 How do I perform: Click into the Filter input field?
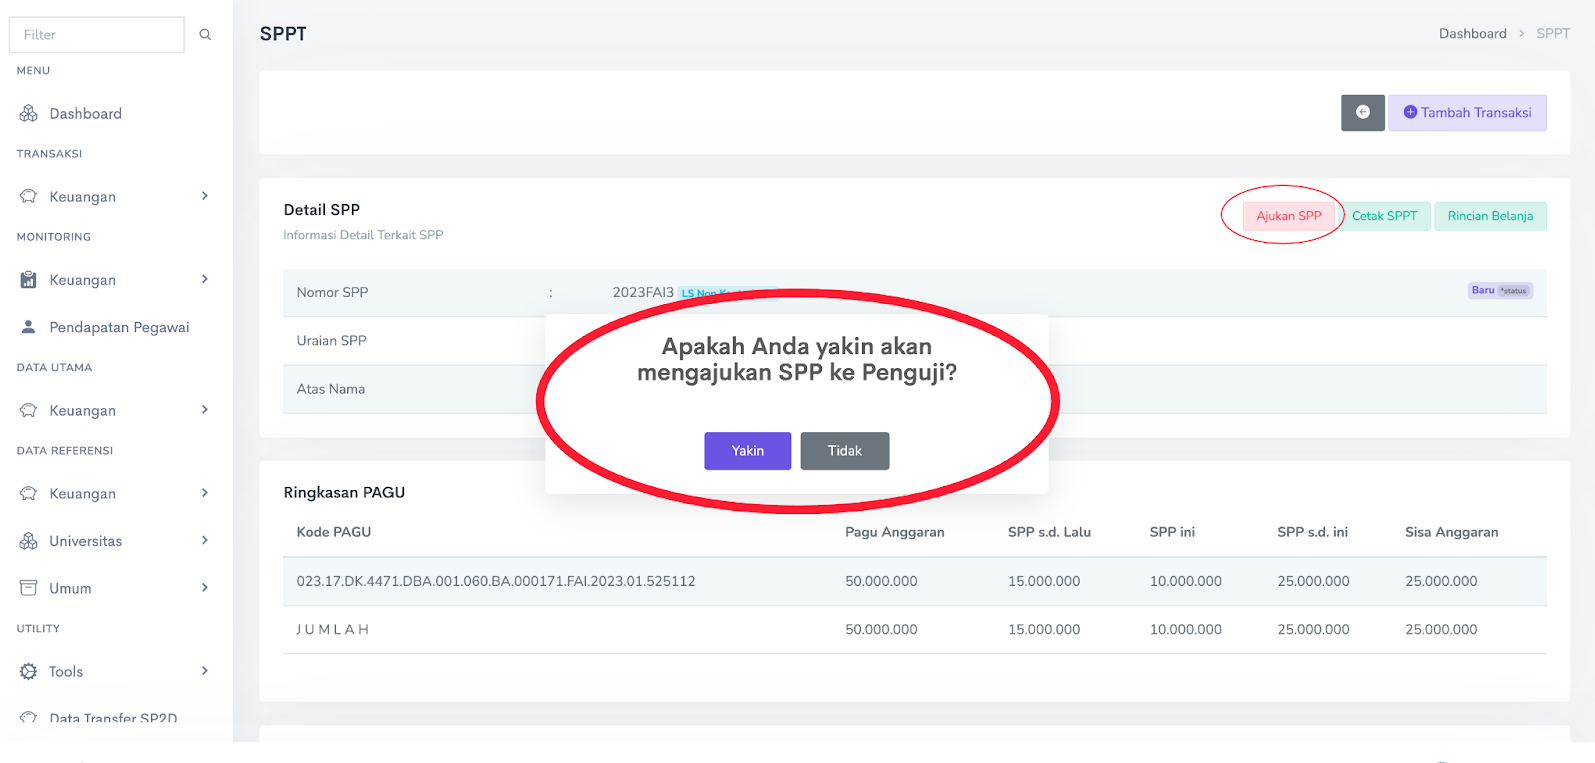[97, 35]
